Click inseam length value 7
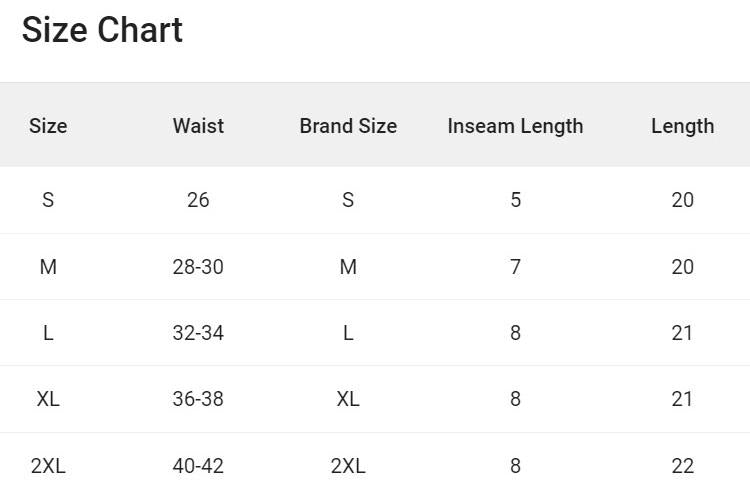Image resolution: width=750 pixels, height=483 pixels. click(515, 267)
